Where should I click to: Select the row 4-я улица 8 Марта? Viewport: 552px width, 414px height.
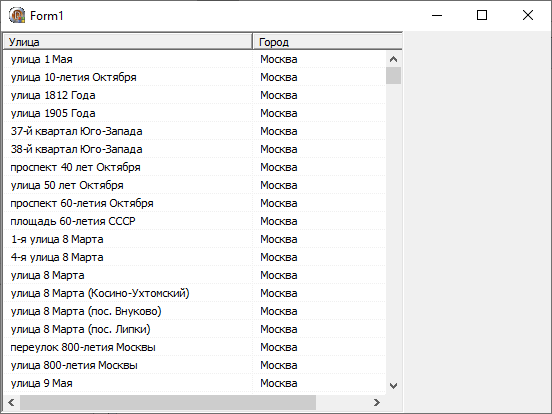(x=195, y=257)
